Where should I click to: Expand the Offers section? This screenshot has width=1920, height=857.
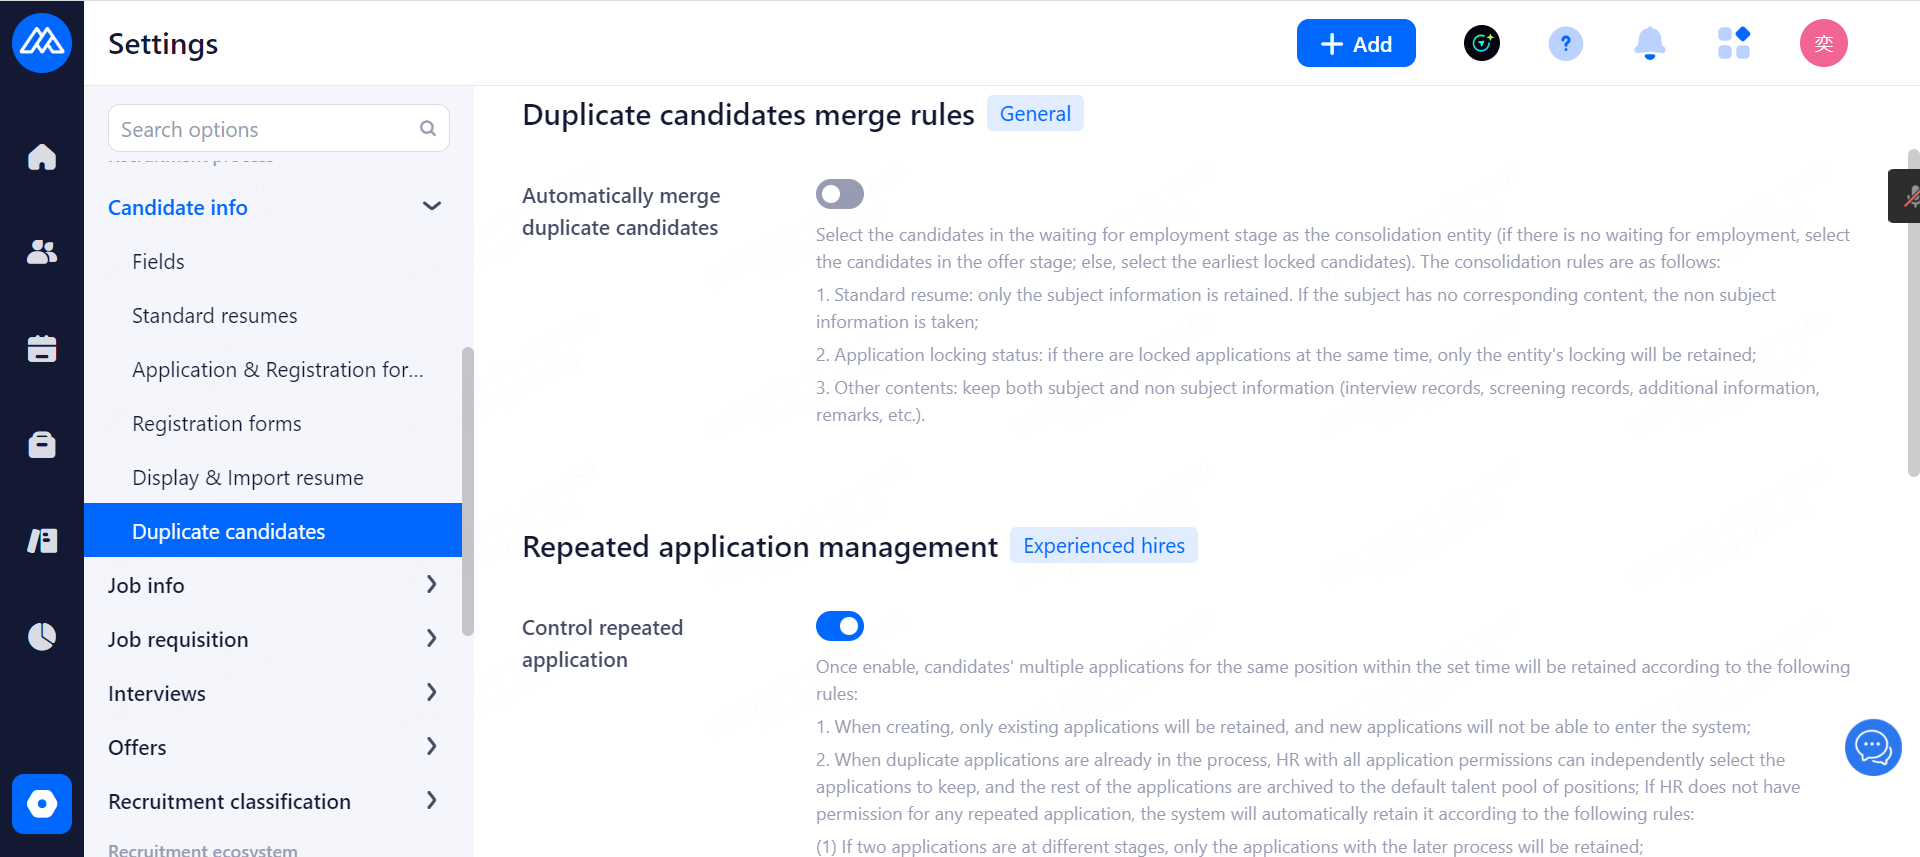[x=431, y=747]
